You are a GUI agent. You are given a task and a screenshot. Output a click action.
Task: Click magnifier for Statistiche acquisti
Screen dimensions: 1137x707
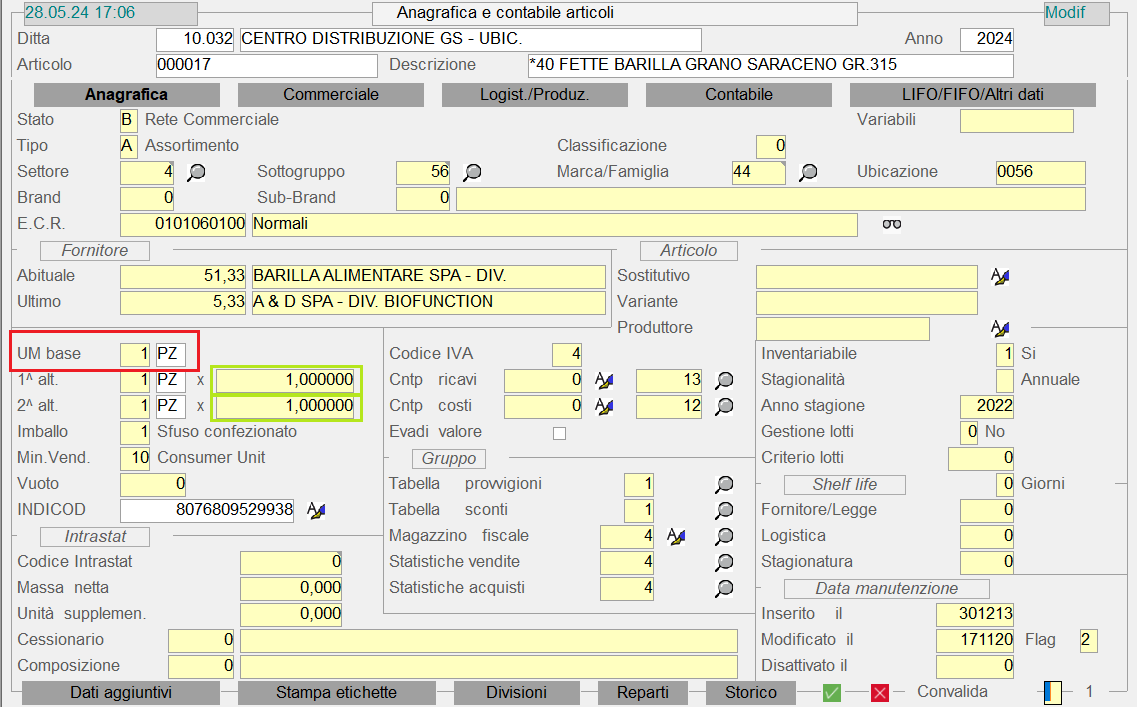pyautogui.click(x=724, y=589)
